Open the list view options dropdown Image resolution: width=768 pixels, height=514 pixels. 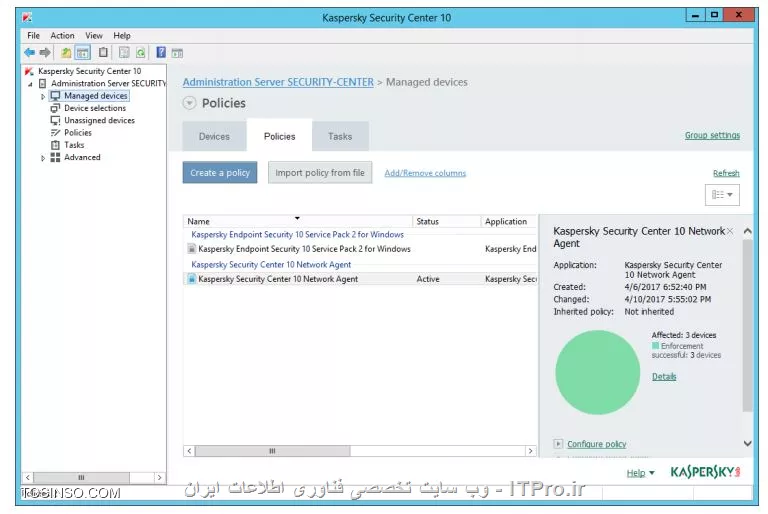722,195
